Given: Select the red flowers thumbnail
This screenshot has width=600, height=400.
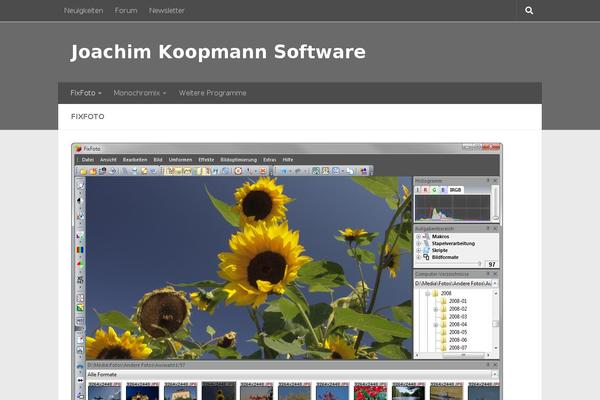Looking at the screenshot, I should [x=370, y=392].
